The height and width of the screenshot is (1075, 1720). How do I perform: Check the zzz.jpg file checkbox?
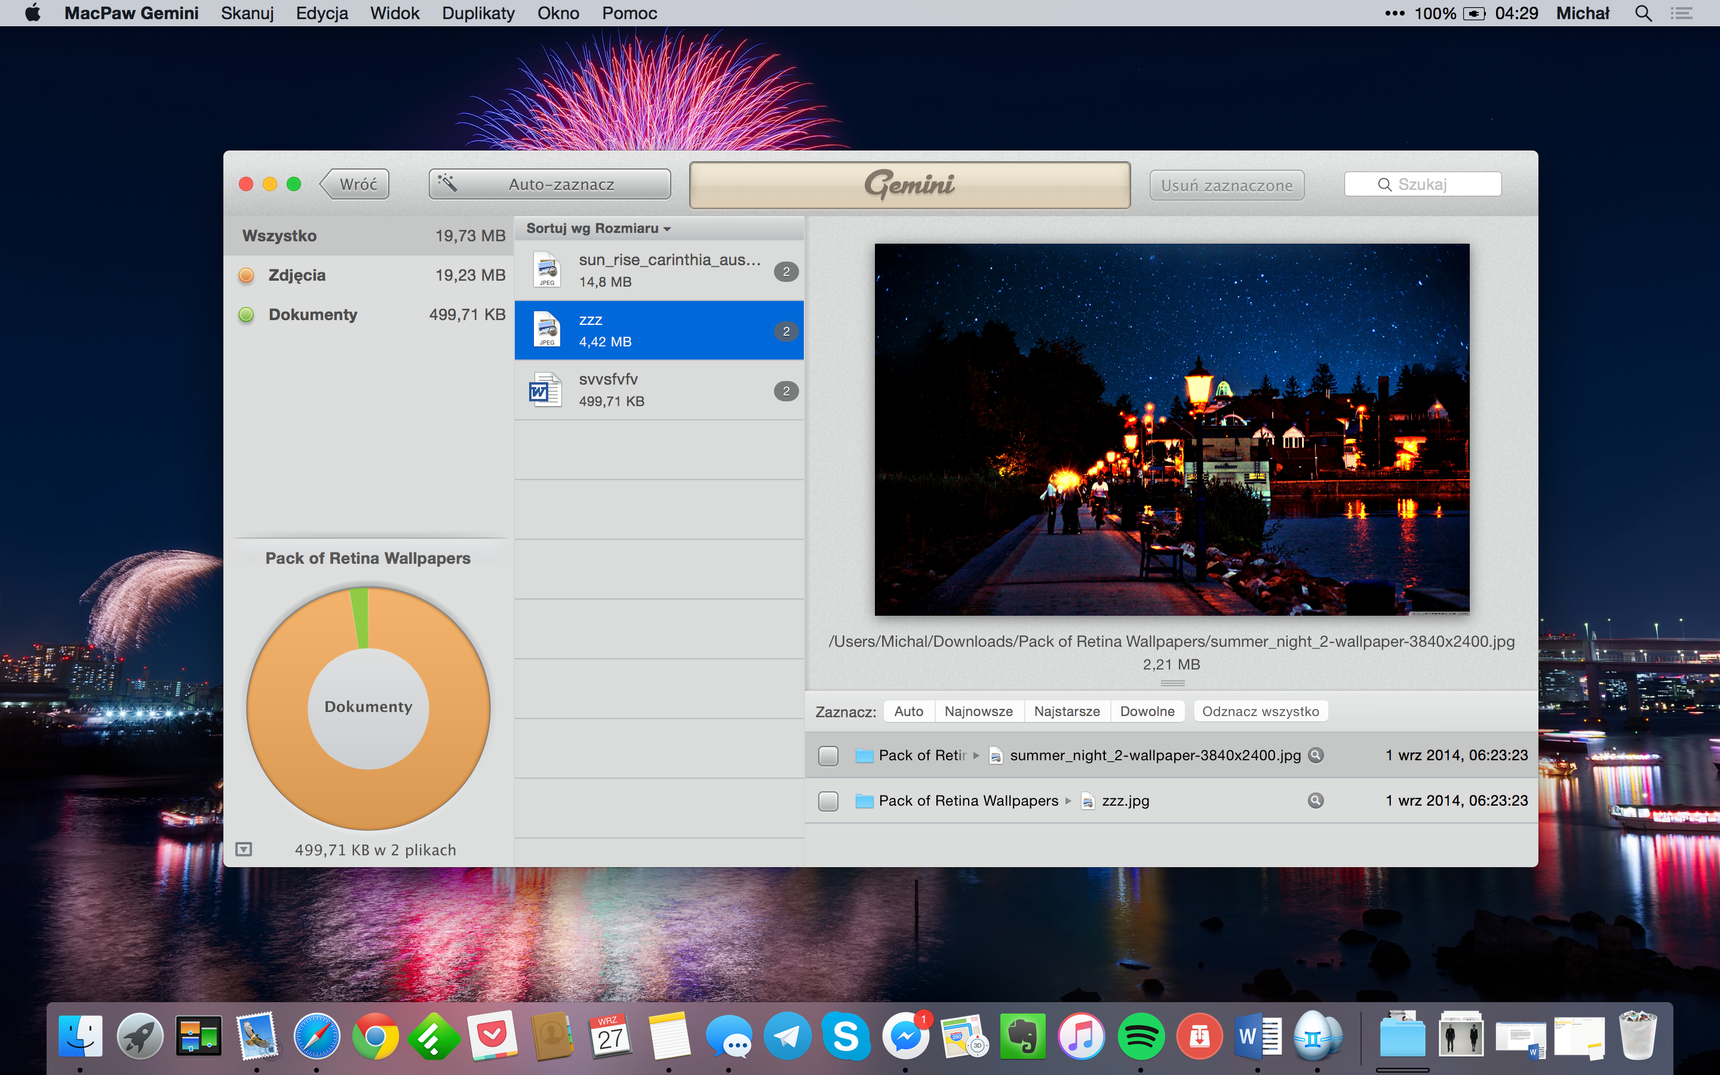coord(828,801)
